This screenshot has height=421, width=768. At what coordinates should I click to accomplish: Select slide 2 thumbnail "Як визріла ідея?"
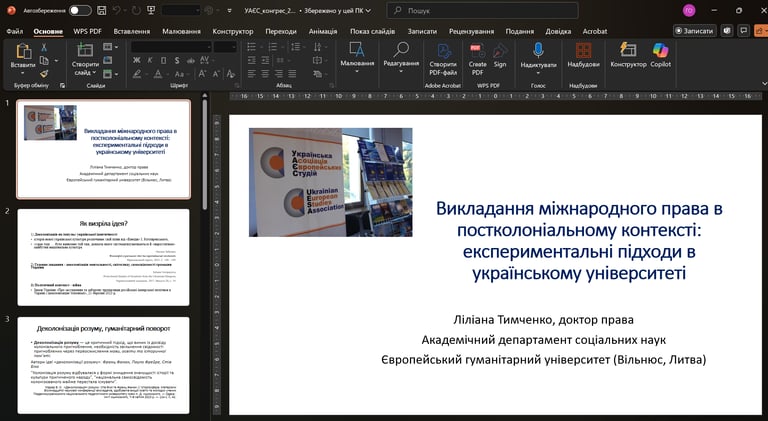click(x=103, y=256)
